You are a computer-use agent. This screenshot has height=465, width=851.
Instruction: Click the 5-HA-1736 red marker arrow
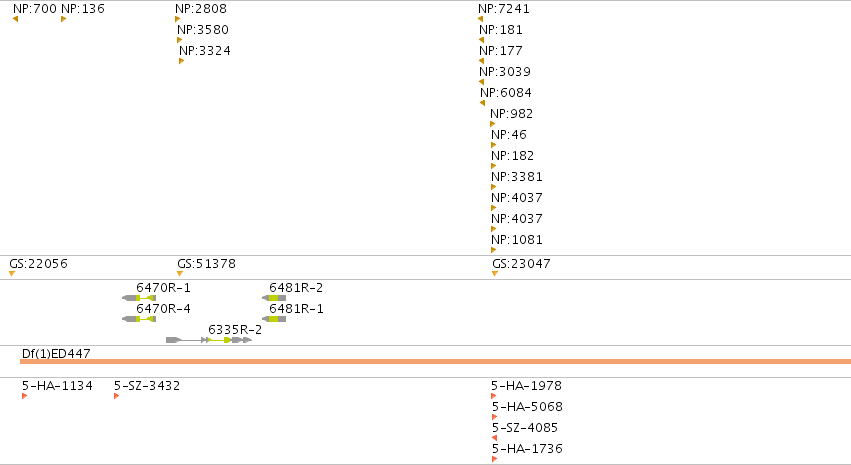pos(494,459)
